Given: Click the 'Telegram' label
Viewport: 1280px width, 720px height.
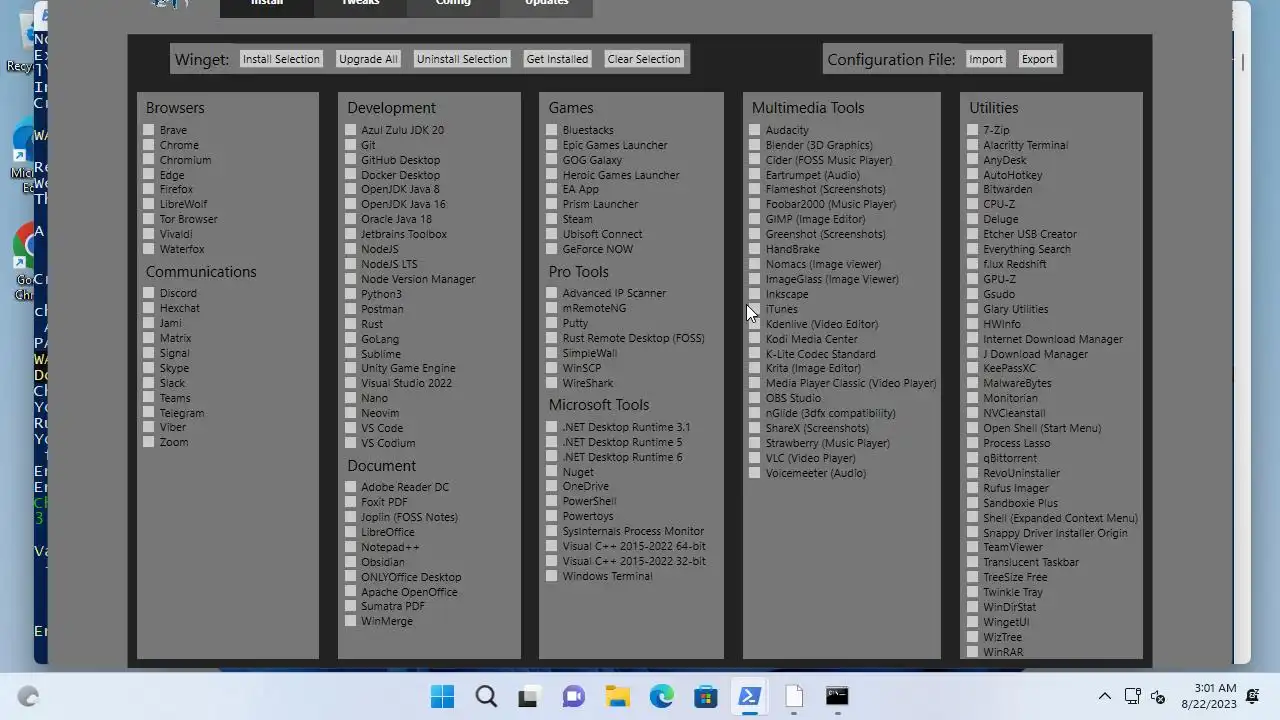Looking at the screenshot, I should coord(182,413).
